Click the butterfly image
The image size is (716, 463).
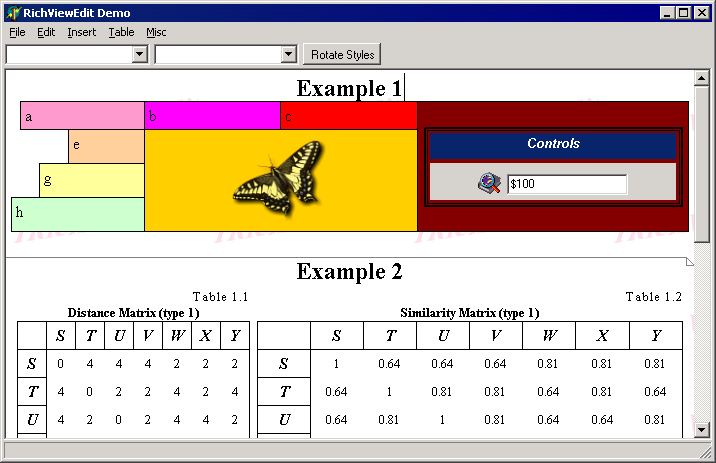click(x=279, y=178)
